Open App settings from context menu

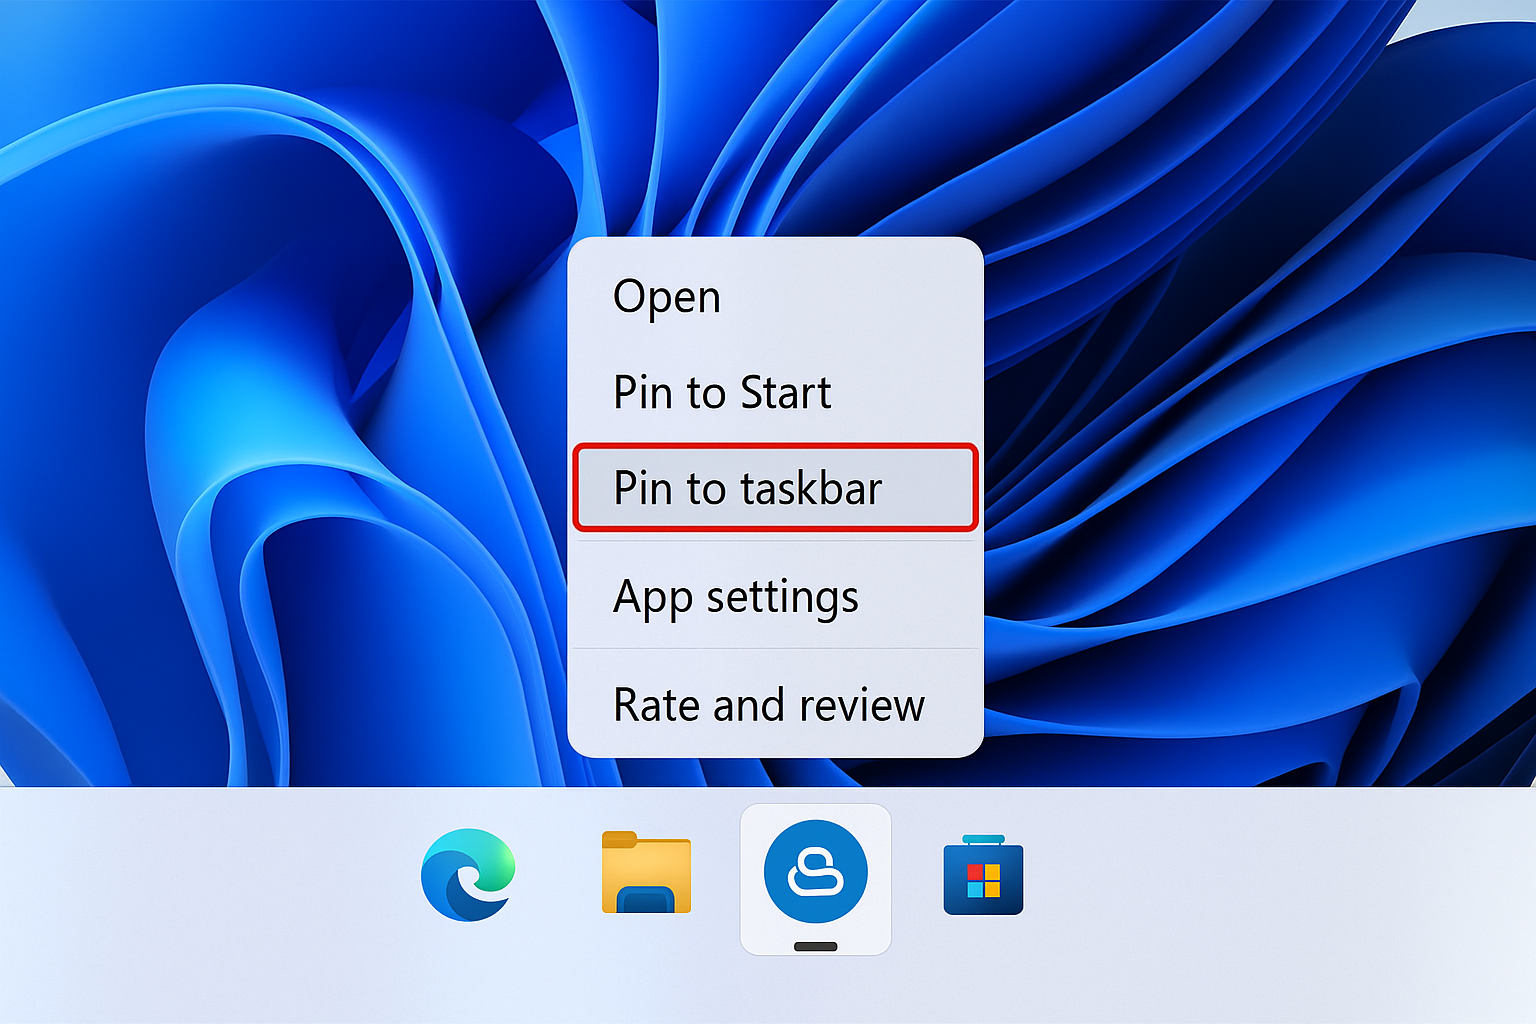775,596
